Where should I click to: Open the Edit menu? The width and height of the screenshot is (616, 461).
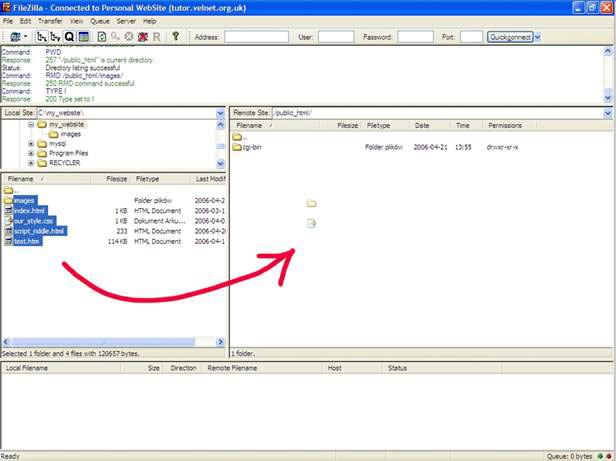click(x=26, y=21)
